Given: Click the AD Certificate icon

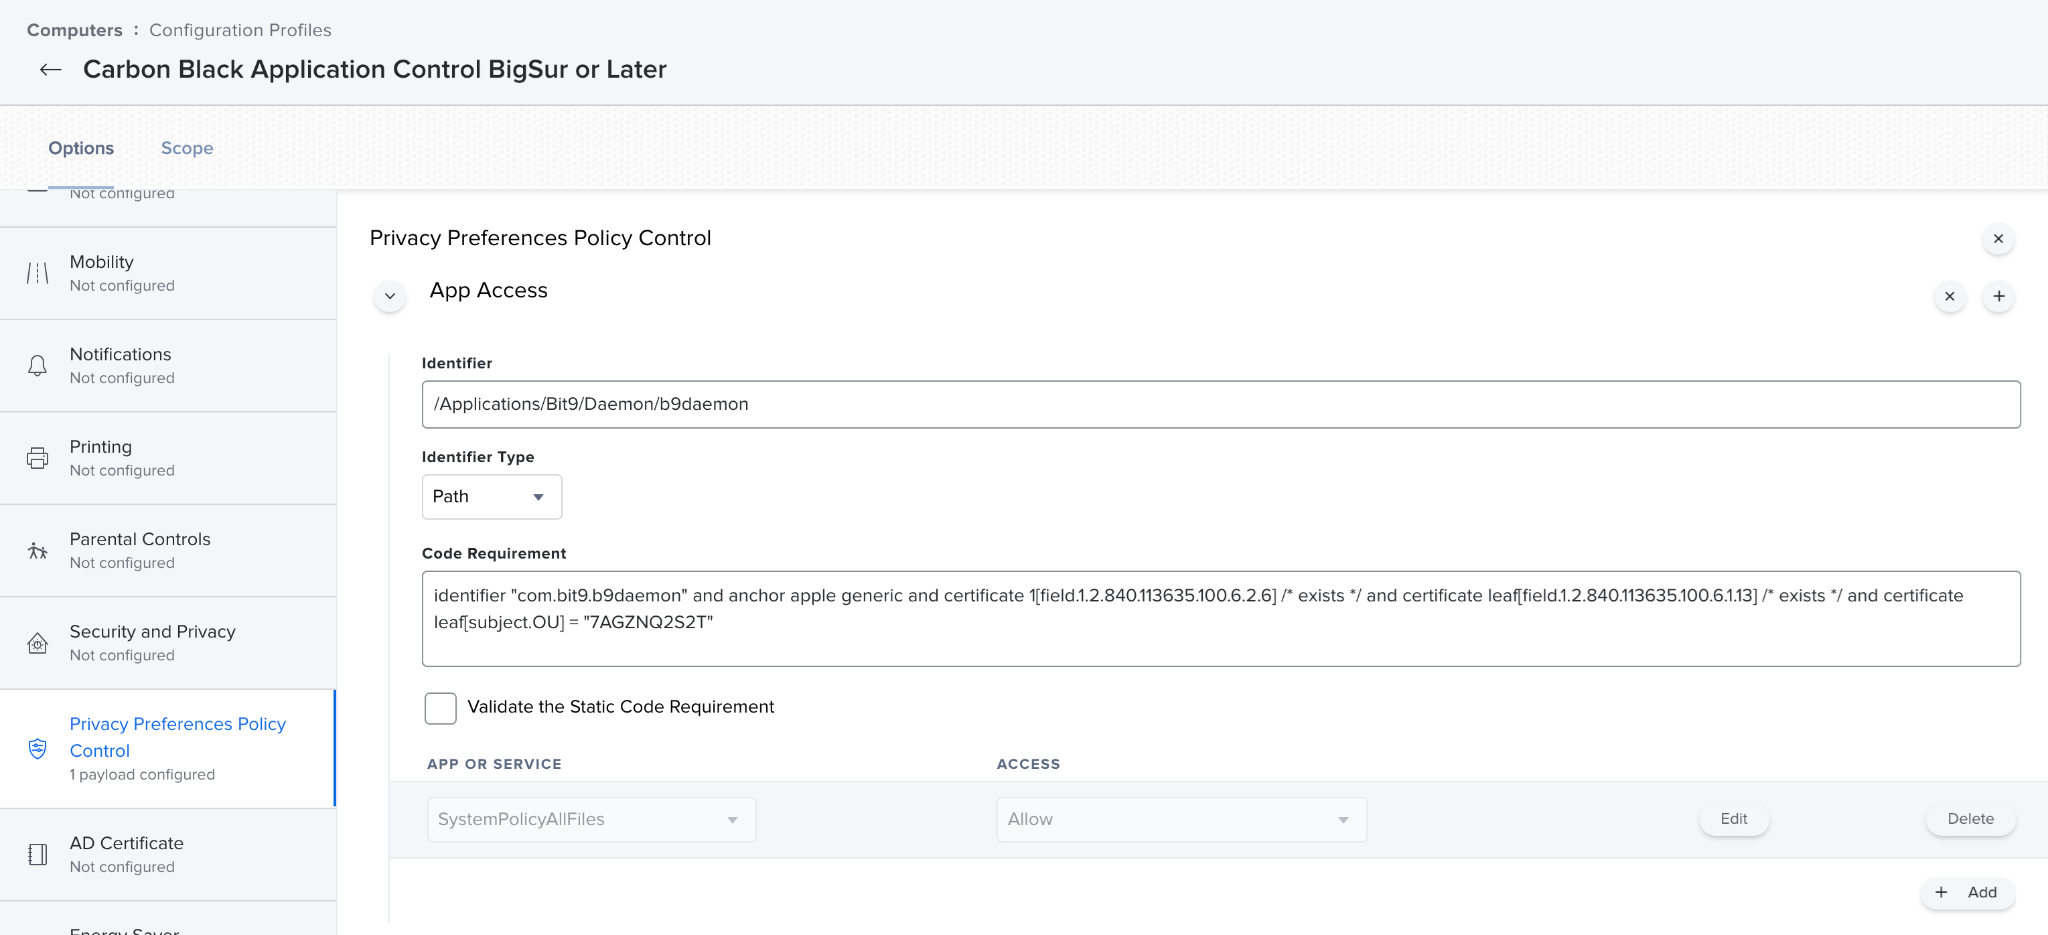Looking at the screenshot, I should (37, 855).
